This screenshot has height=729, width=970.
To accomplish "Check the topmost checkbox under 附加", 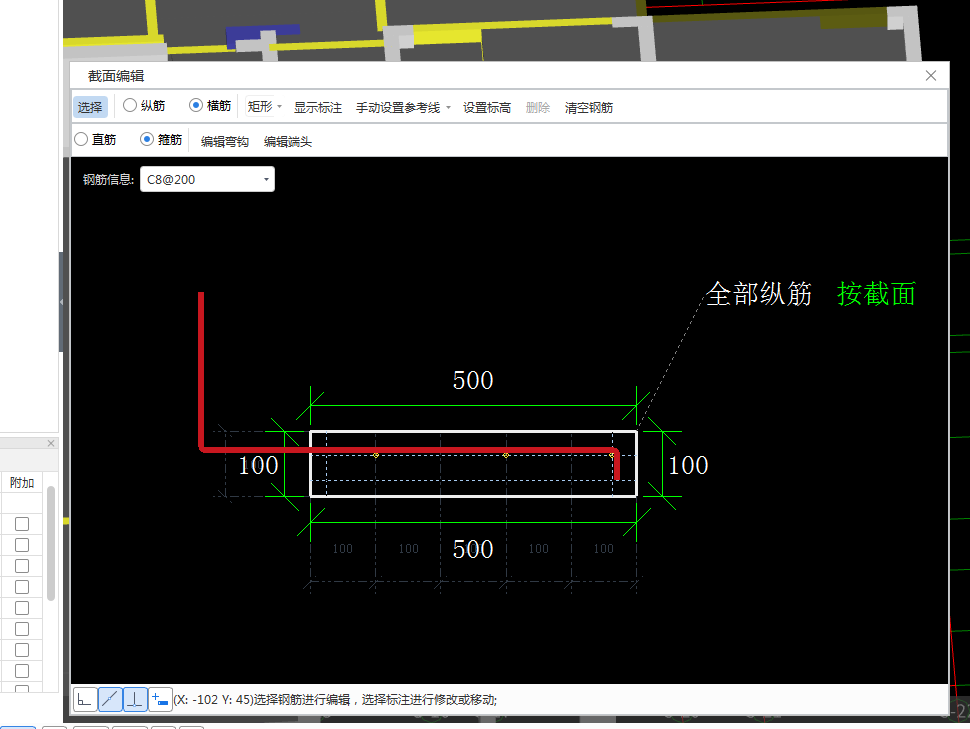I will point(22,524).
